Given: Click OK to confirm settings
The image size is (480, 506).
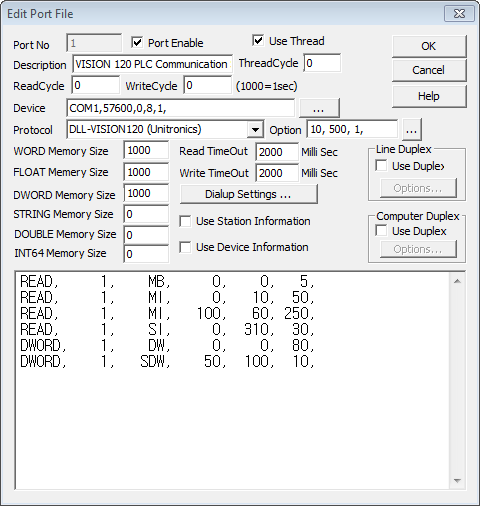Looking at the screenshot, I should 429,46.
